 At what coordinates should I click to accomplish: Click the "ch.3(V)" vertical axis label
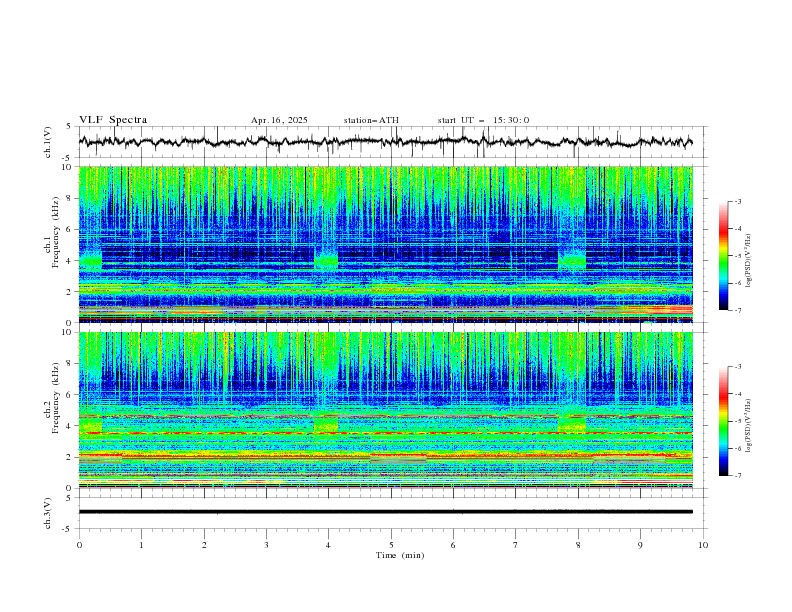(48, 513)
